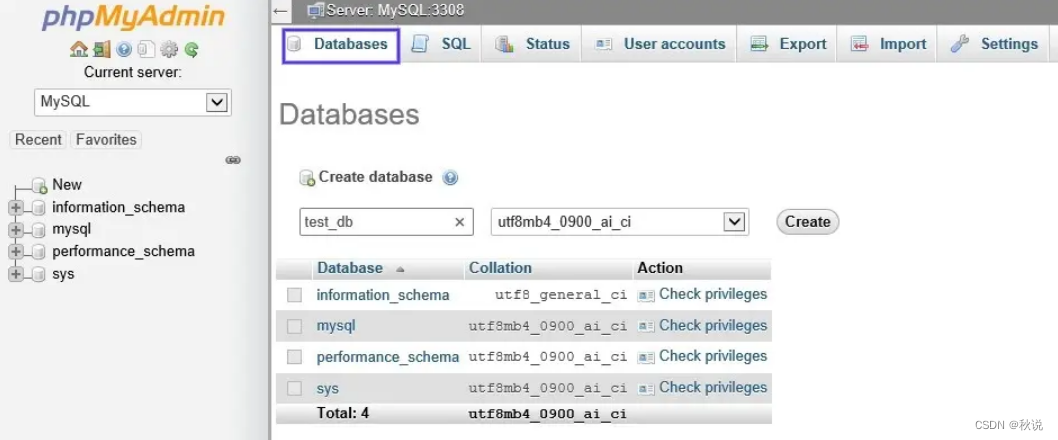This screenshot has width=1058, height=440.
Task: Click cylinder icon next to information_schema in tree
Action: (38, 208)
